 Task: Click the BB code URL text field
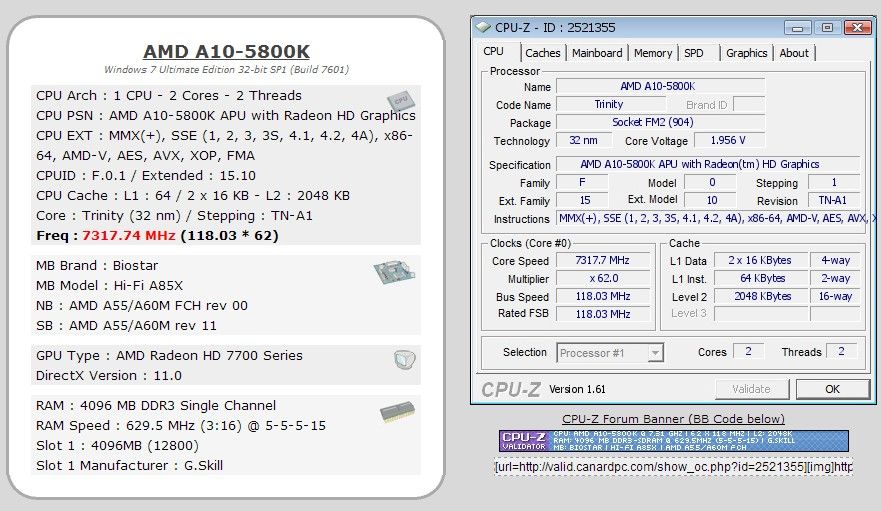[x=673, y=467]
